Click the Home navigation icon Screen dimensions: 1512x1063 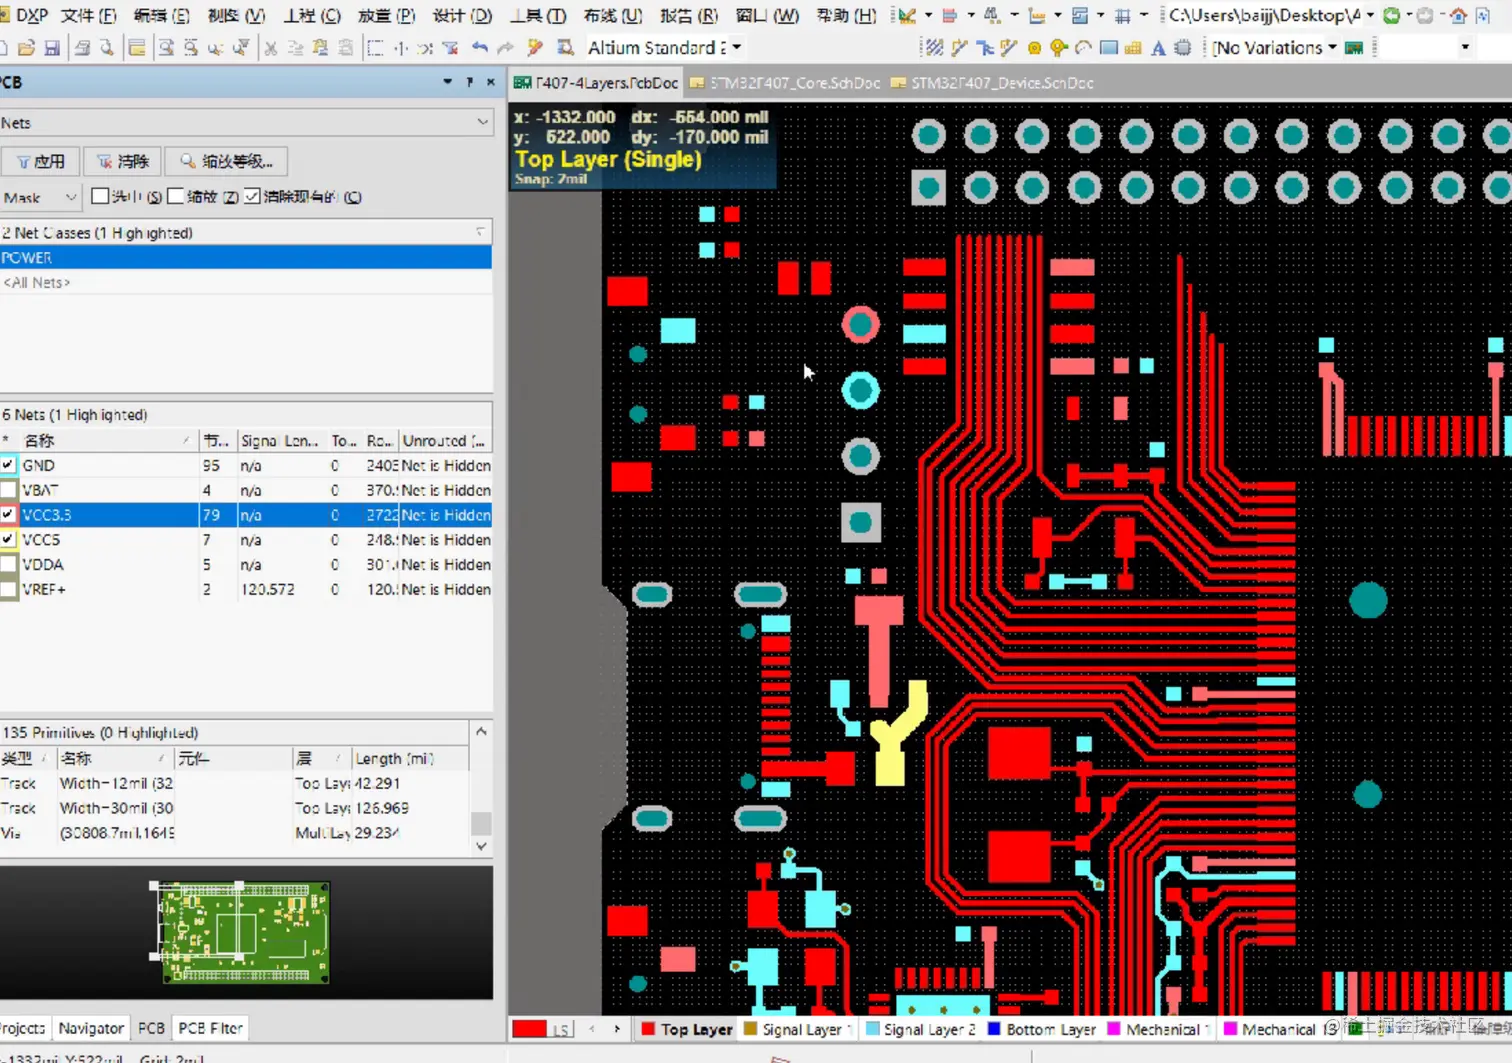(x=1458, y=16)
